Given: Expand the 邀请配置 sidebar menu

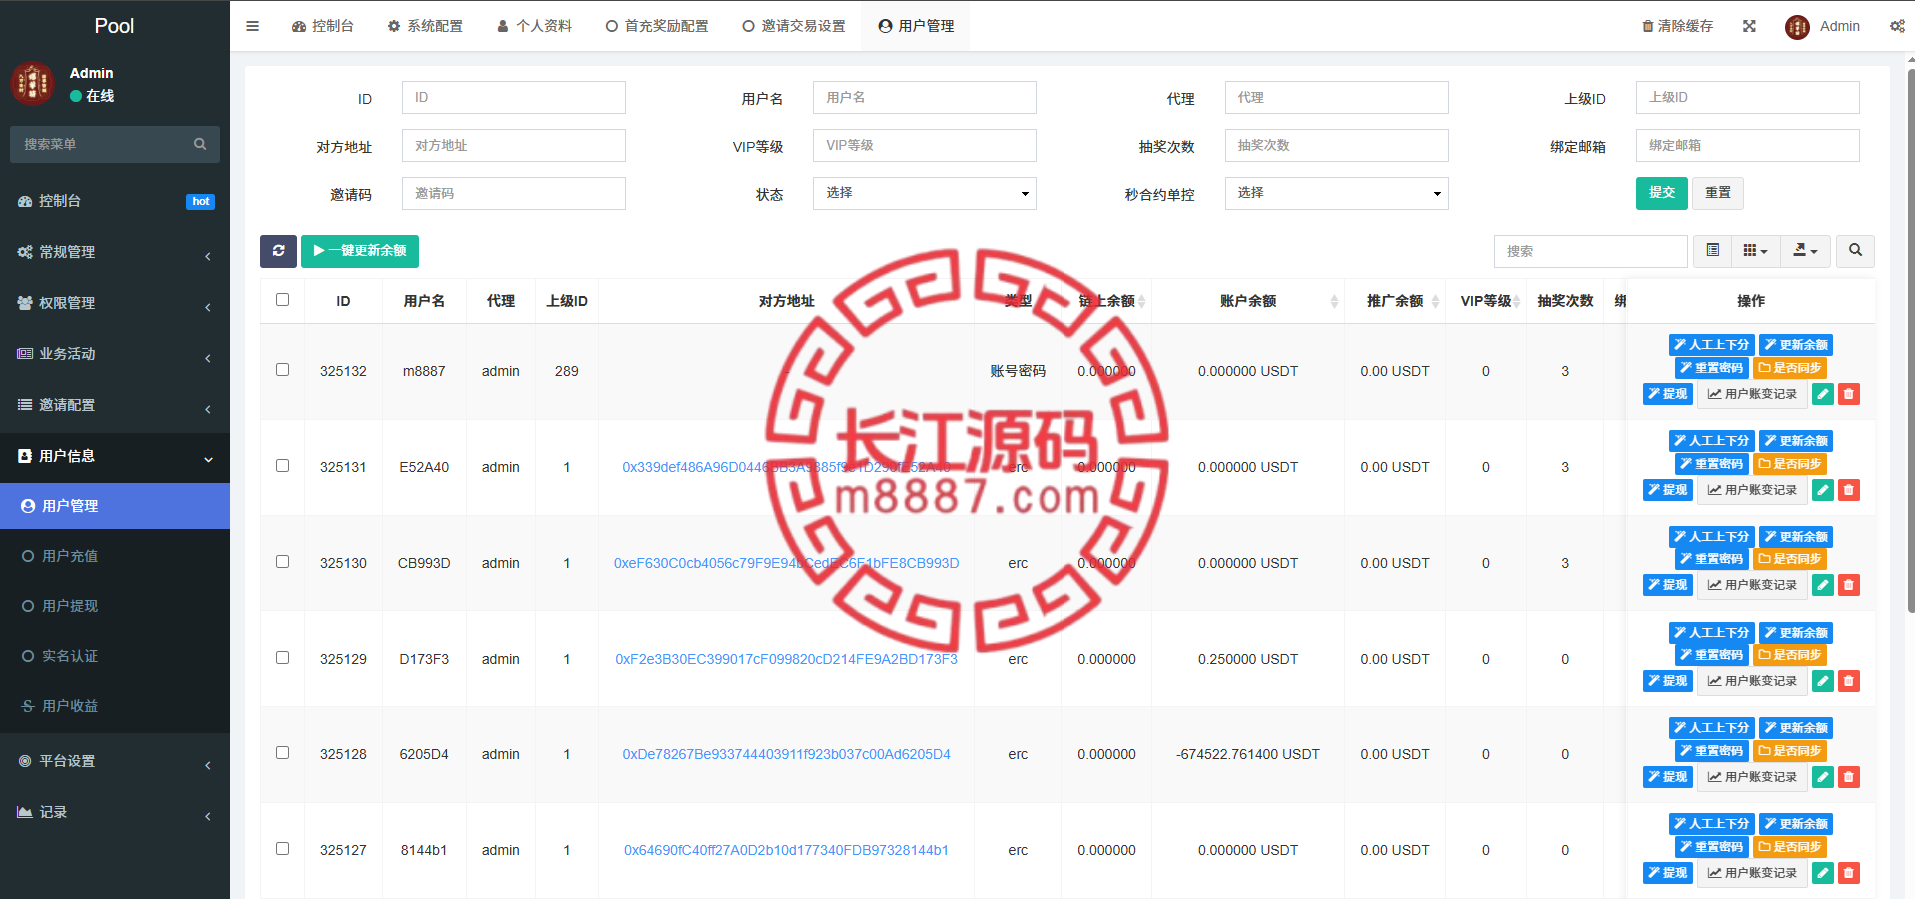Looking at the screenshot, I should [115, 405].
